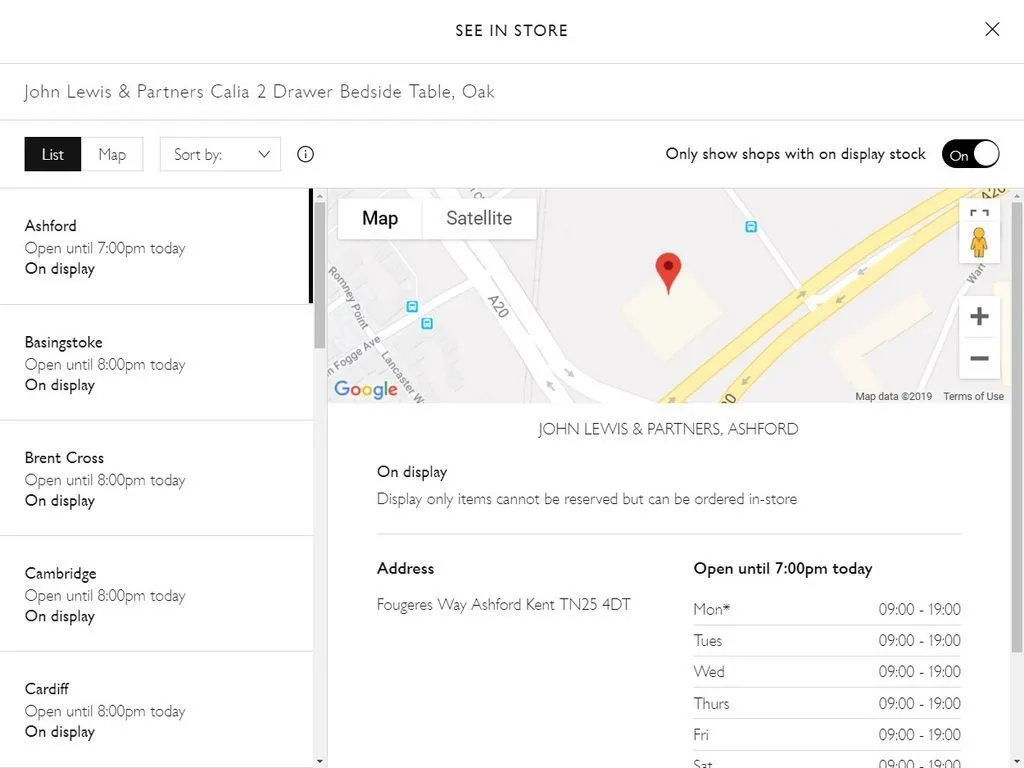Open map Terms of Use link
Screen dimensions: 1024x768
(x=973, y=396)
